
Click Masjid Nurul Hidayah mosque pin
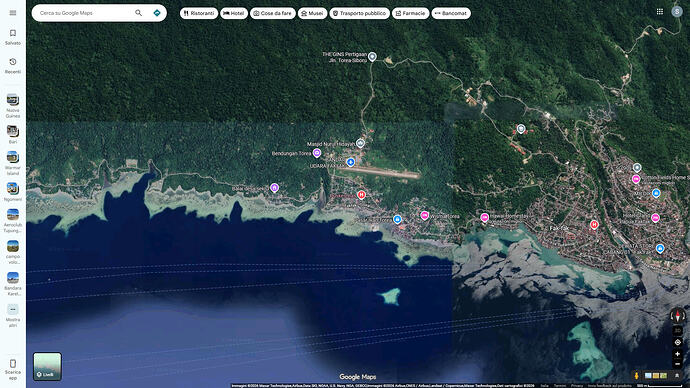click(x=360, y=143)
